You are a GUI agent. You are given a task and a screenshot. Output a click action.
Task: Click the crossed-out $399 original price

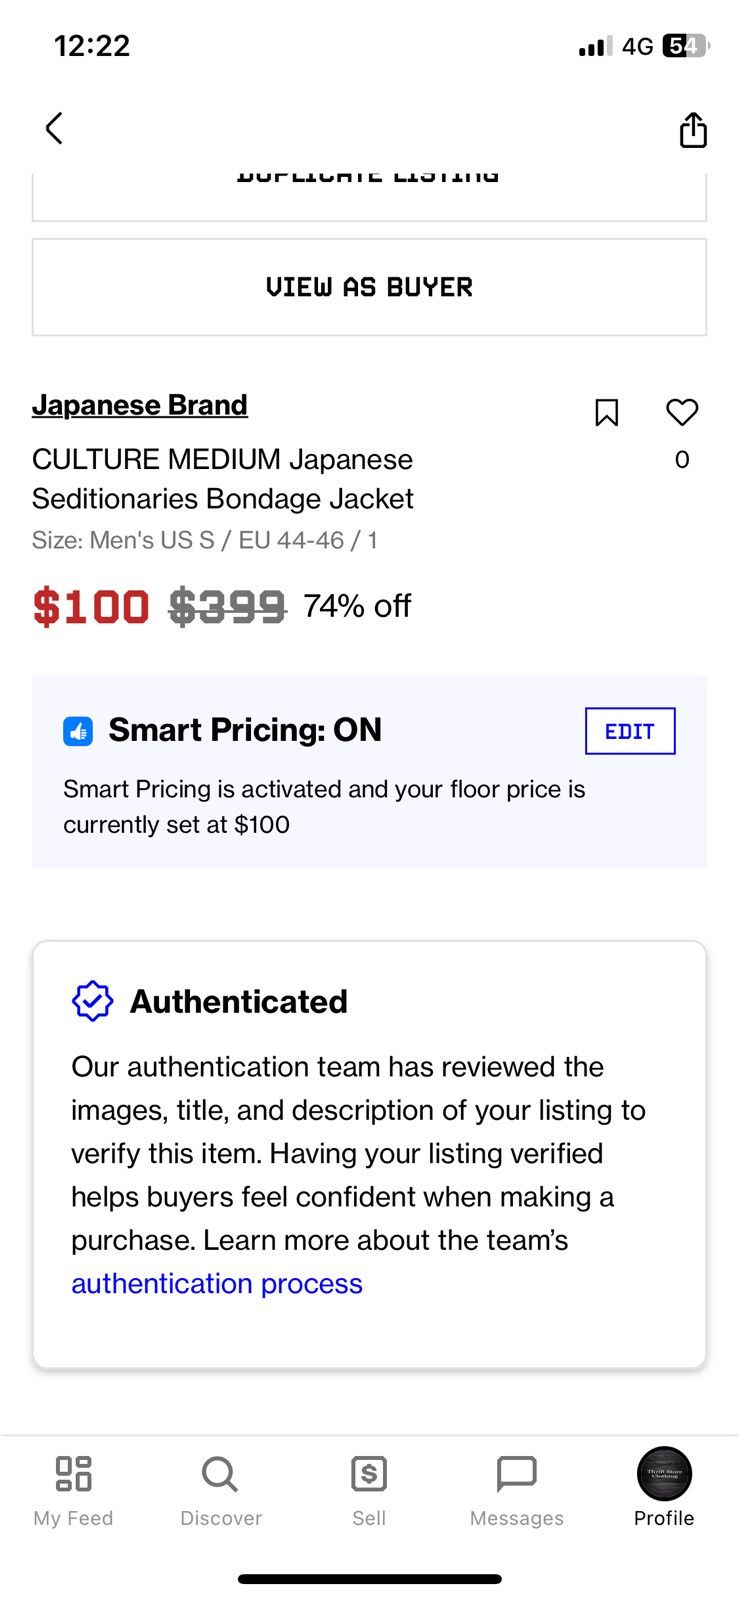227,607
